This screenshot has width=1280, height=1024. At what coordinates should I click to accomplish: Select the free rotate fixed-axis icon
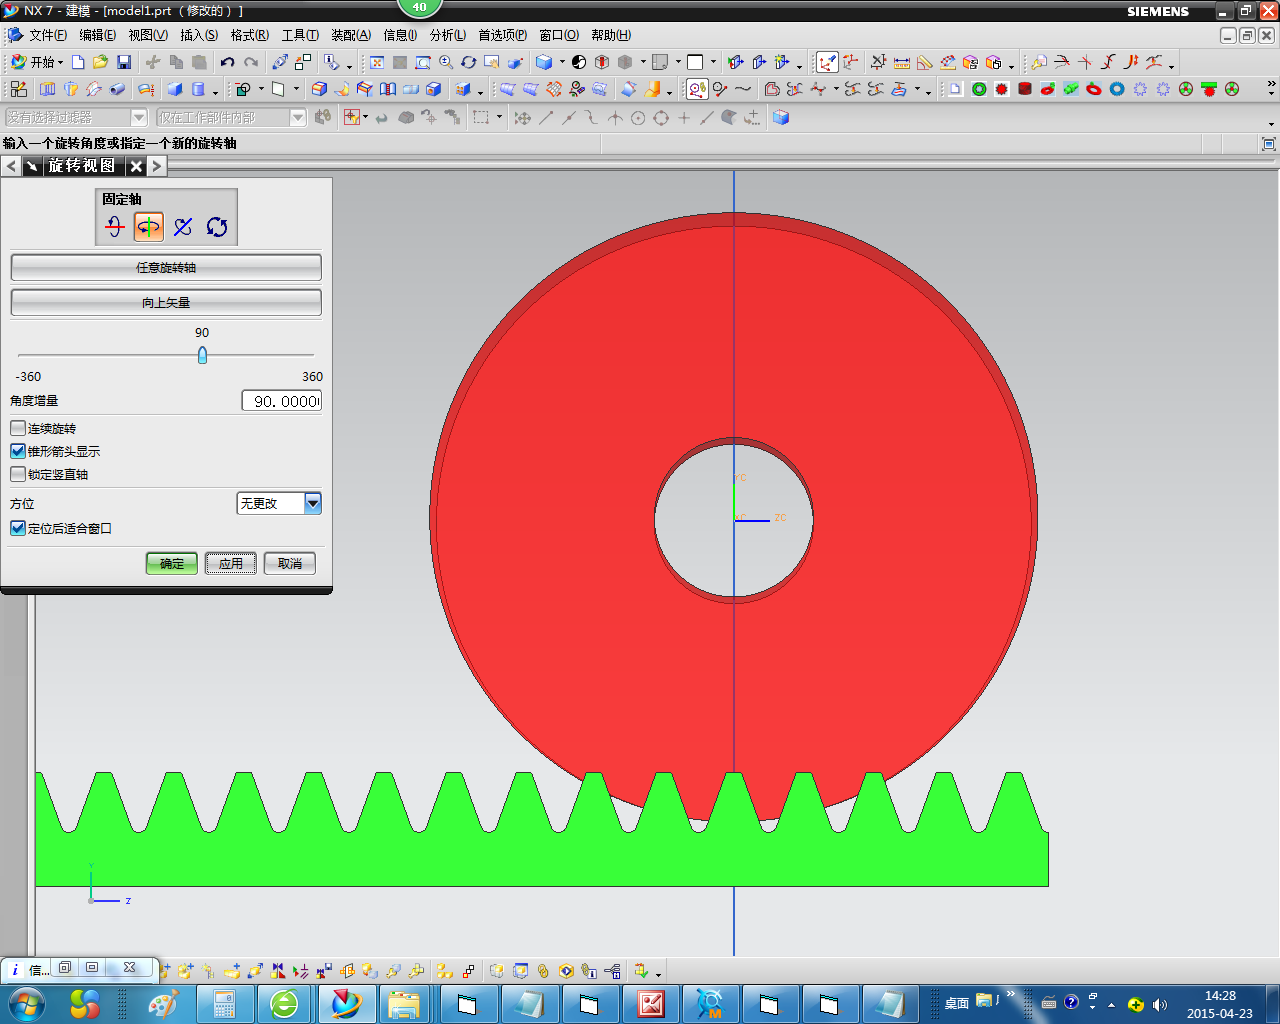[x=217, y=227]
